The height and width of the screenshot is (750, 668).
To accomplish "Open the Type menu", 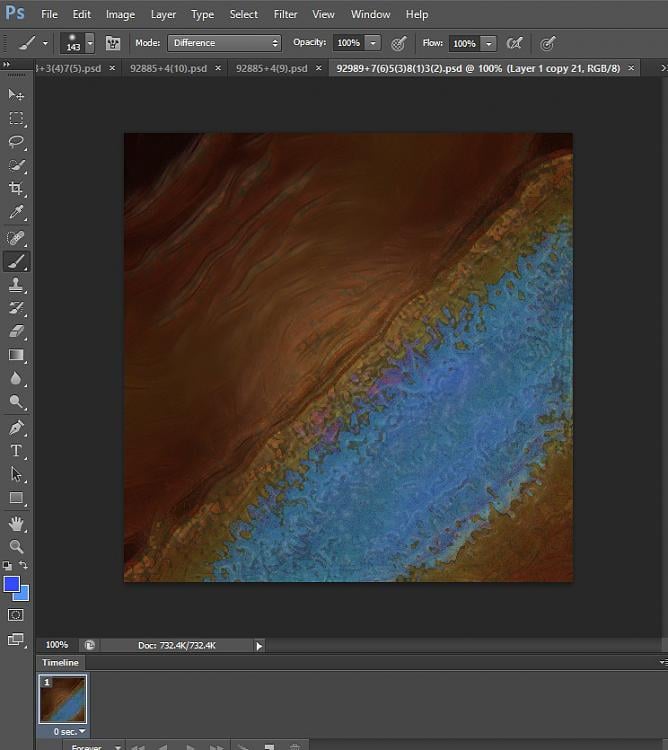I will pyautogui.click(x=202, y=14).
